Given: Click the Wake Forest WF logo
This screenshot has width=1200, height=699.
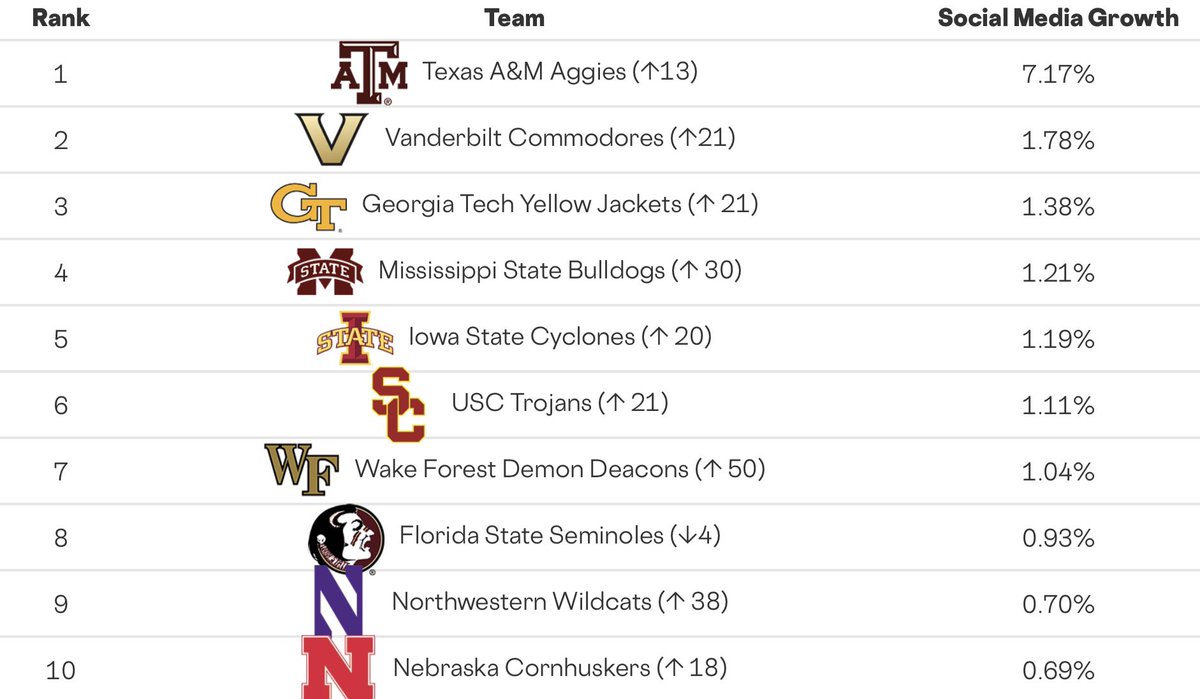Looking at the screenshot, I should click(x=301, y=469).
